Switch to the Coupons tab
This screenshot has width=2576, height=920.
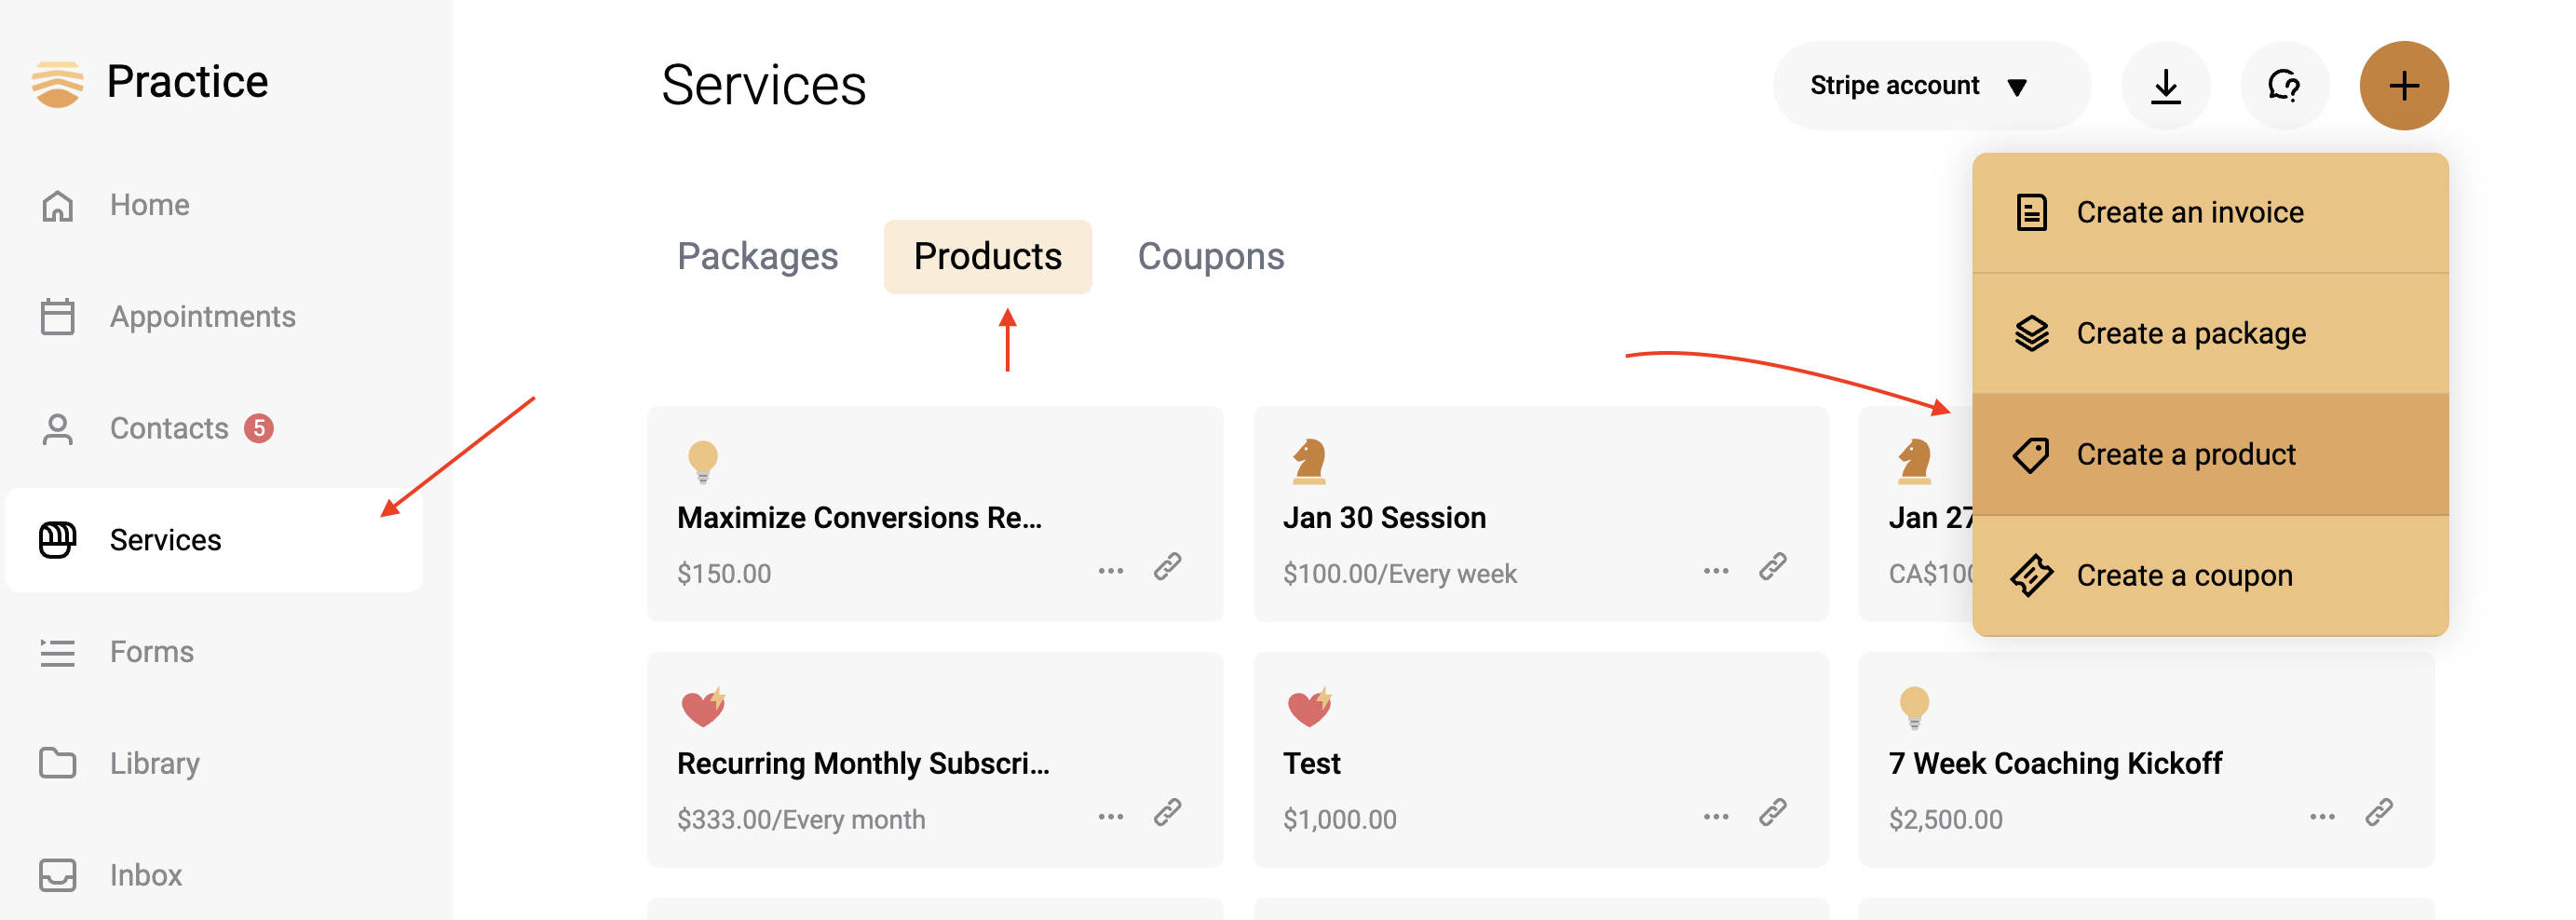click(1210, 257)
